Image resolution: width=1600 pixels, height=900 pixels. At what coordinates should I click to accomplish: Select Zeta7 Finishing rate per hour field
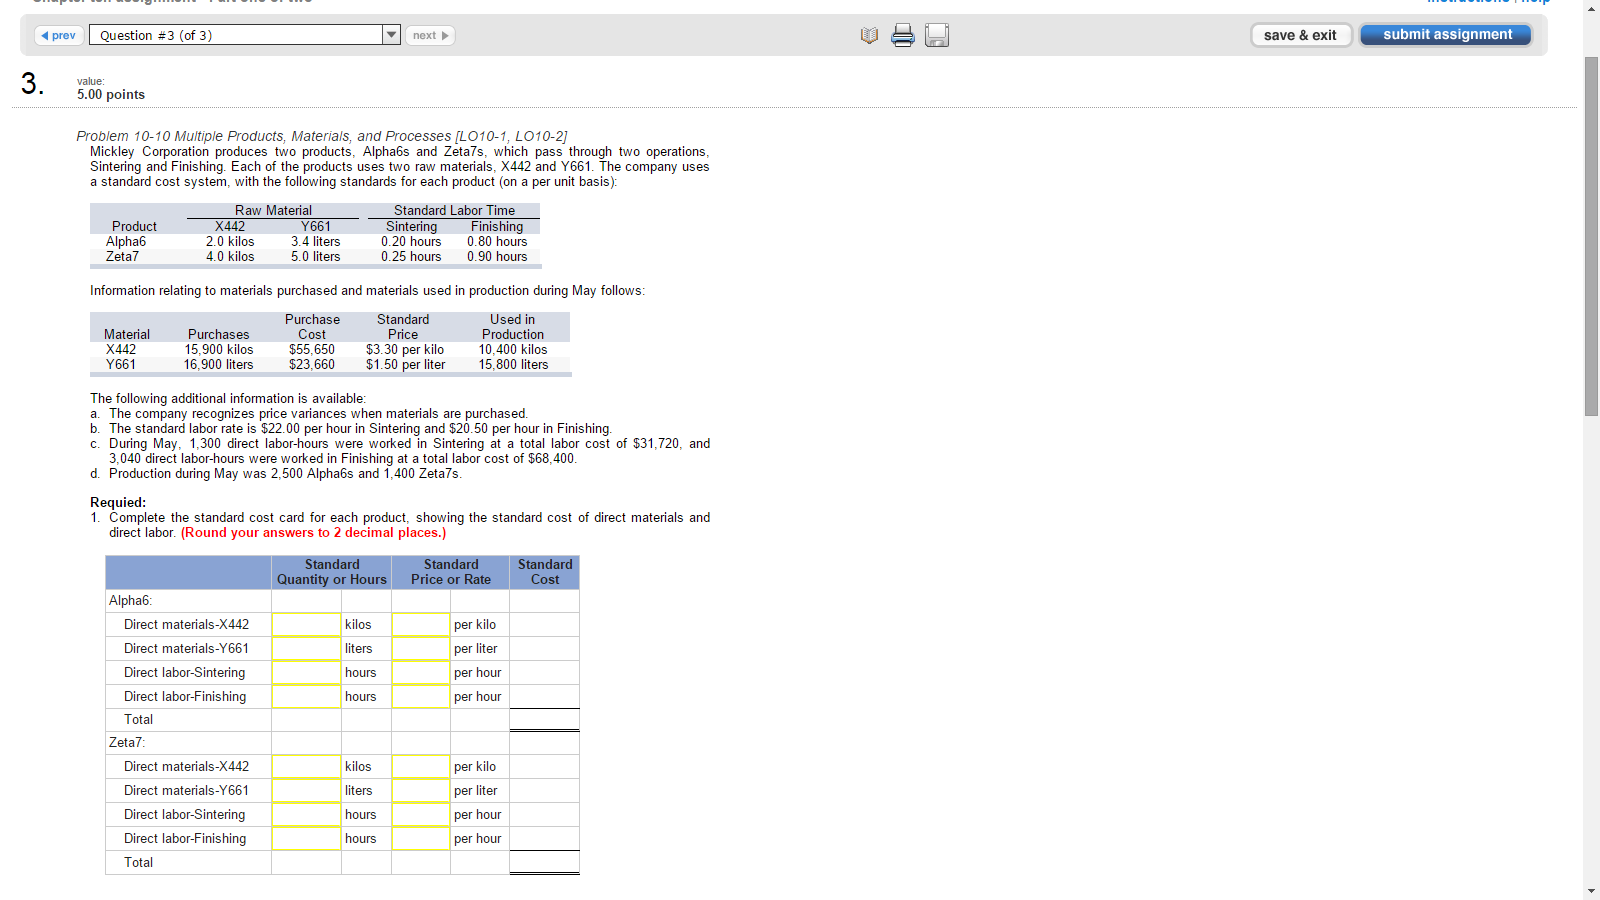(421, 839)
